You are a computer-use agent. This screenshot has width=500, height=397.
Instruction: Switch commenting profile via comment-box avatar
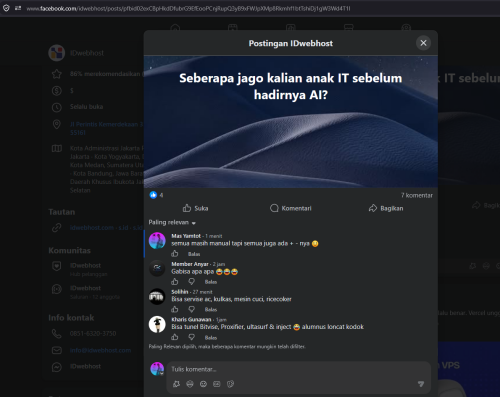157,369
